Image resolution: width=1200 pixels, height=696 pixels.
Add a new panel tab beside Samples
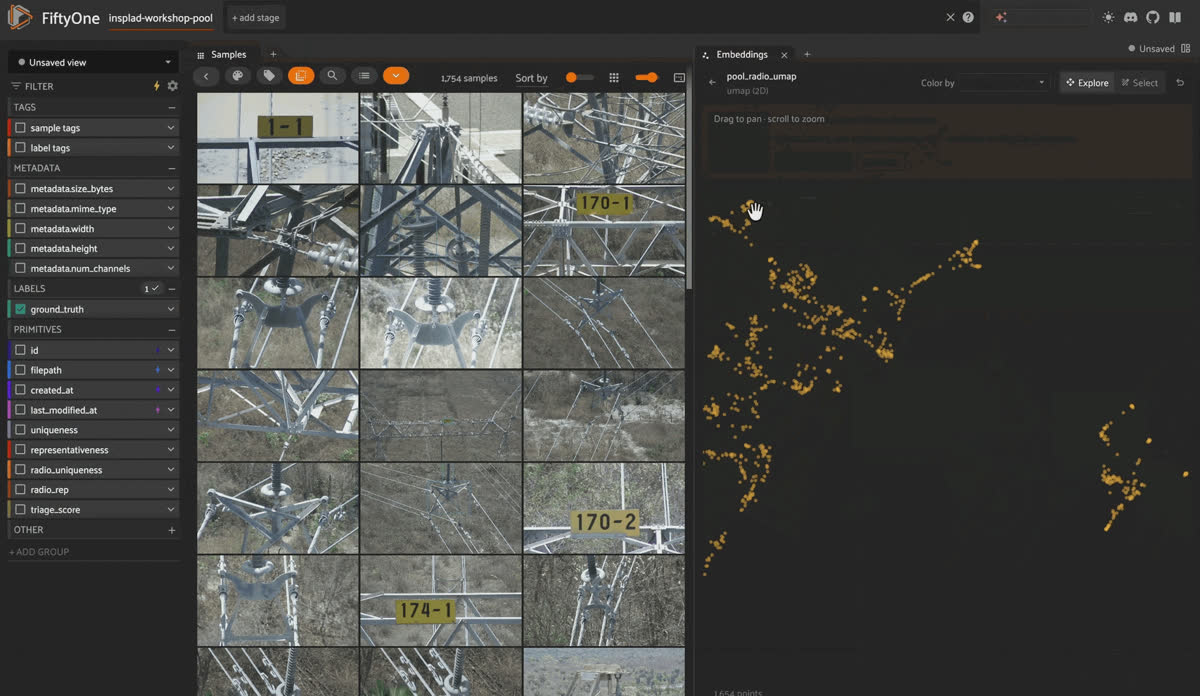pos(273,55)
